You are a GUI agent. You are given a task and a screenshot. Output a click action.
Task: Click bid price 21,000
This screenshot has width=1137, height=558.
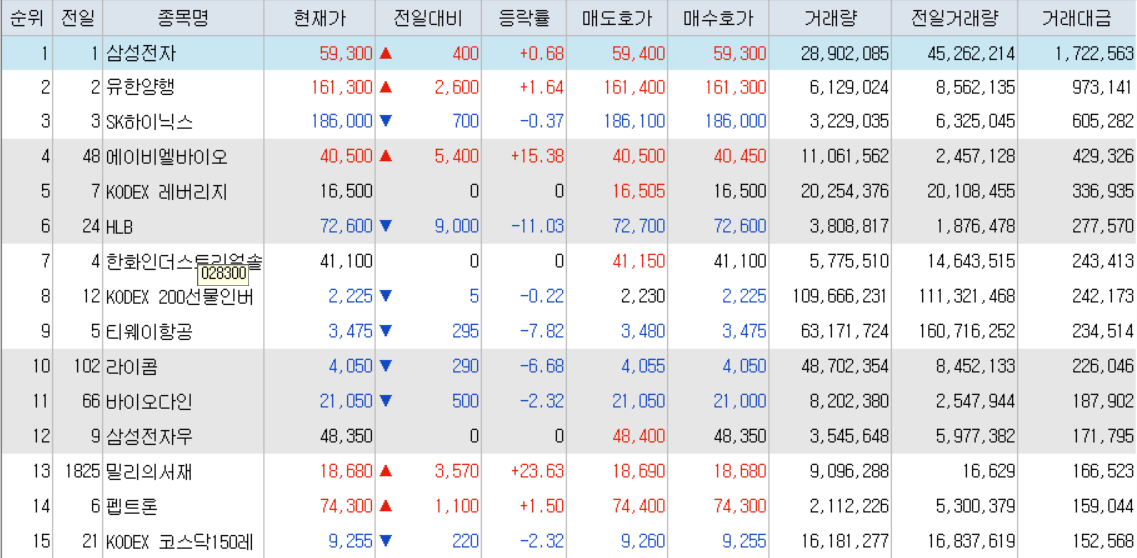click(x=739, y=401)
